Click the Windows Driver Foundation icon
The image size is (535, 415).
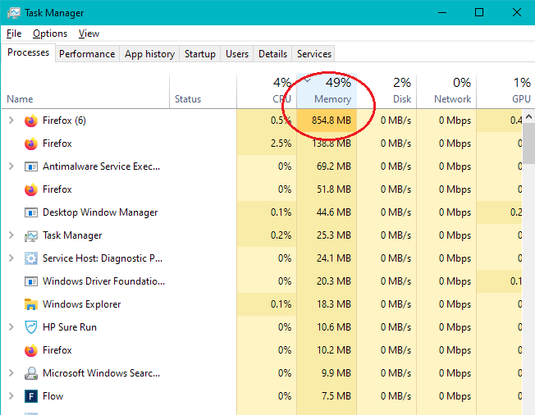[x=31, y=282]
